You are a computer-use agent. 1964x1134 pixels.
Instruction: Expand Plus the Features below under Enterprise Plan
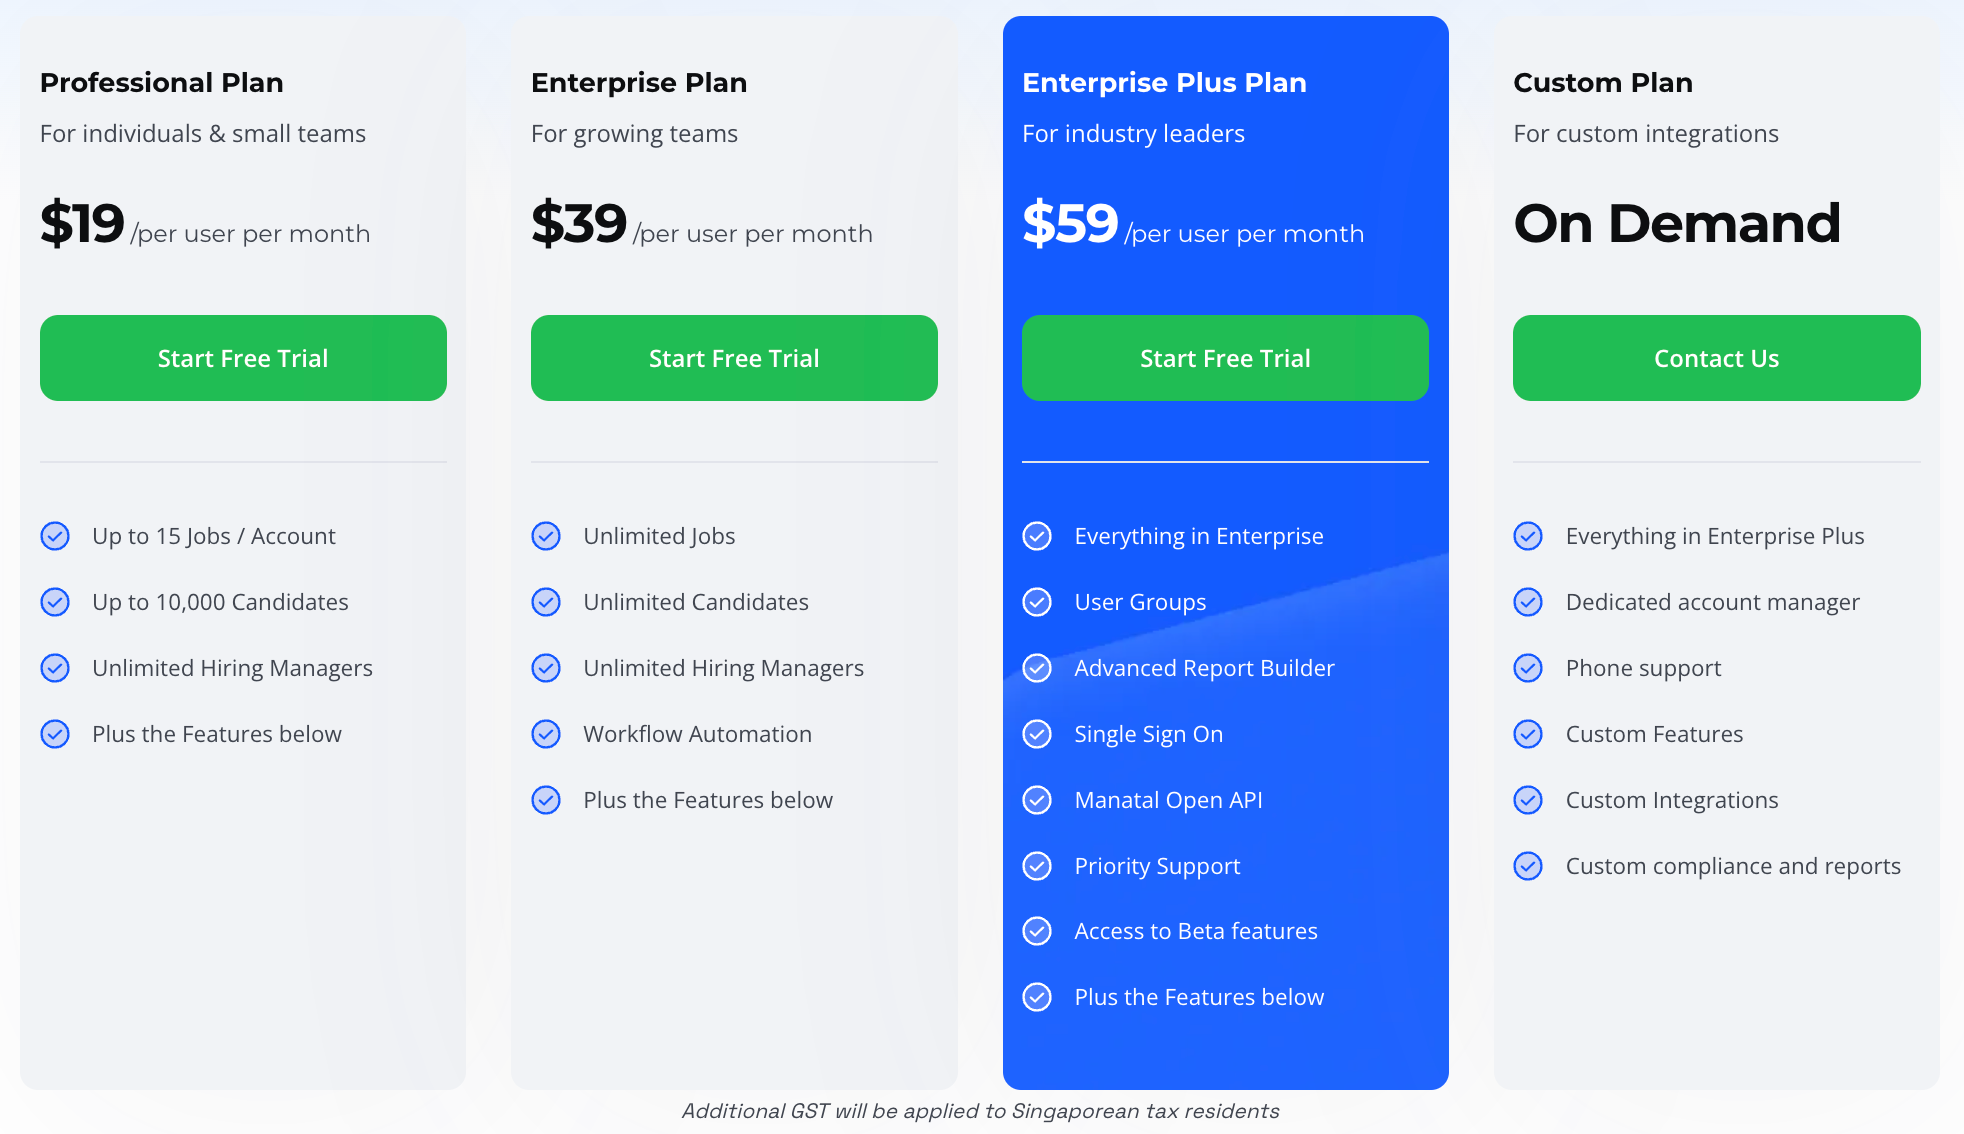coord(707,800)
